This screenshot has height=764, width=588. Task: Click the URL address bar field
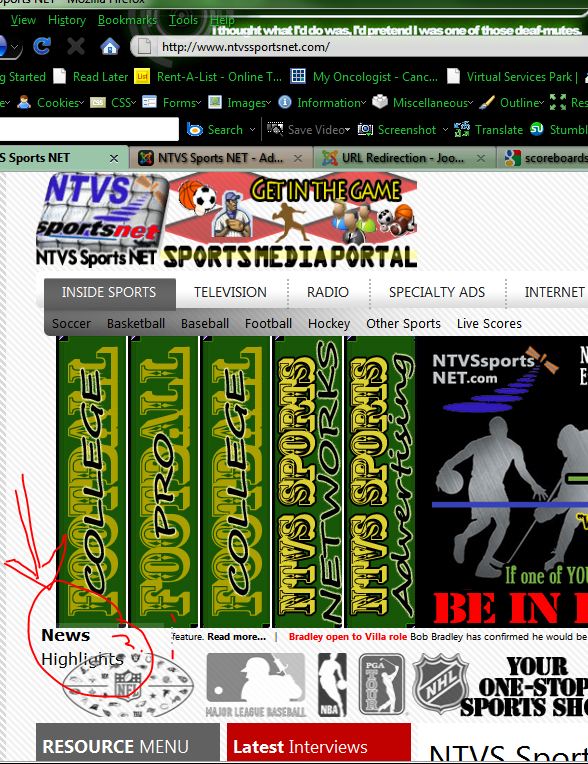360,47
